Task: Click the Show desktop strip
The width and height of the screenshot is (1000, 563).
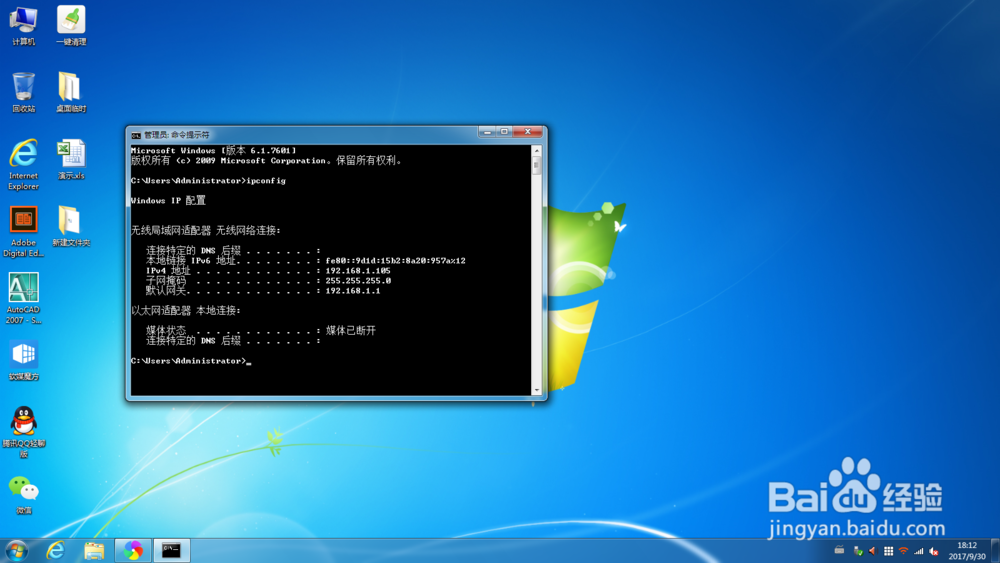Action: pyautogui.click(x=995, y=550)
